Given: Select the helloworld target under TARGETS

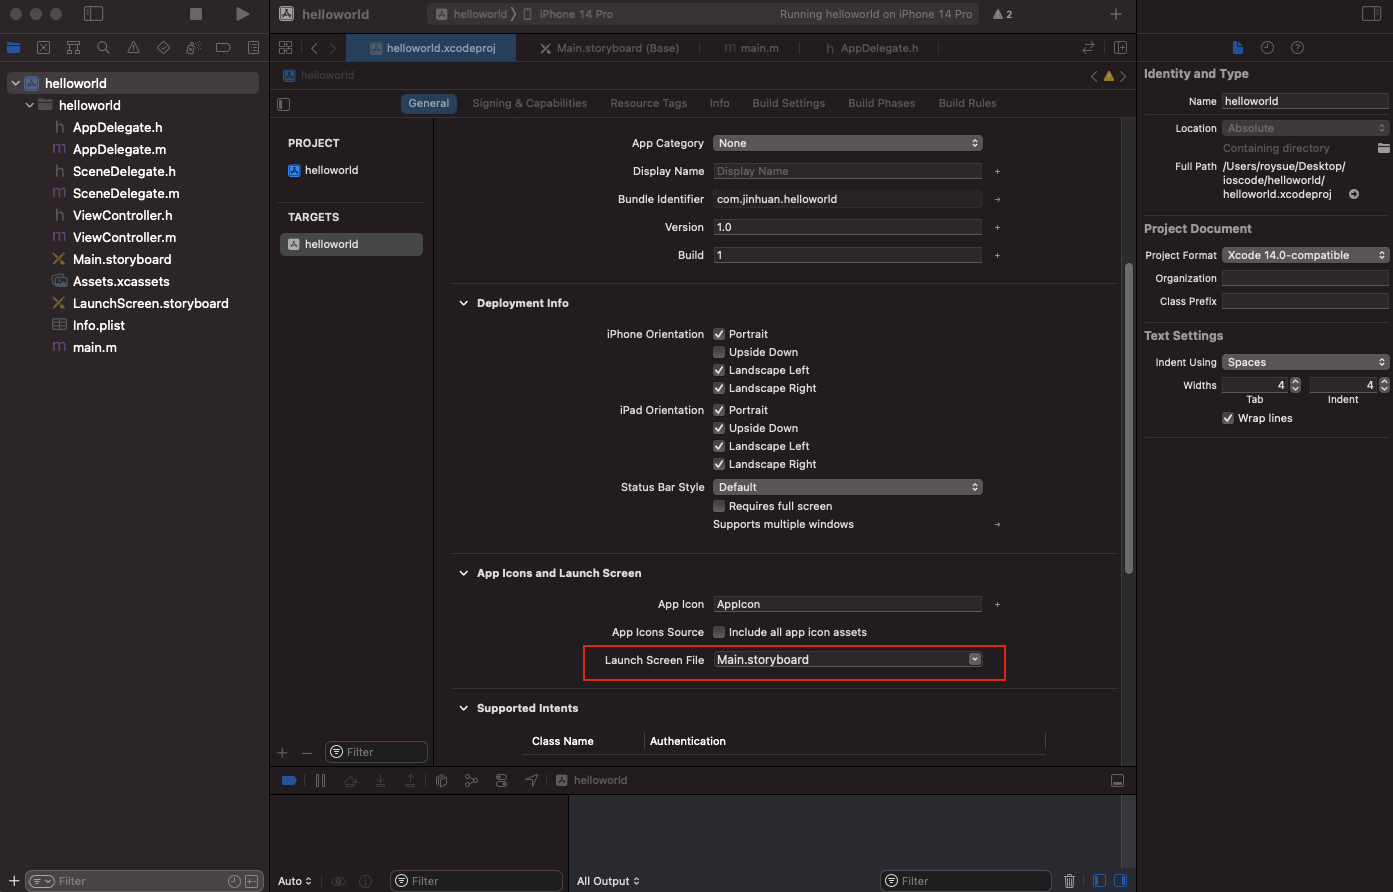Looking at the screenshot, I should tap(351, 244).
